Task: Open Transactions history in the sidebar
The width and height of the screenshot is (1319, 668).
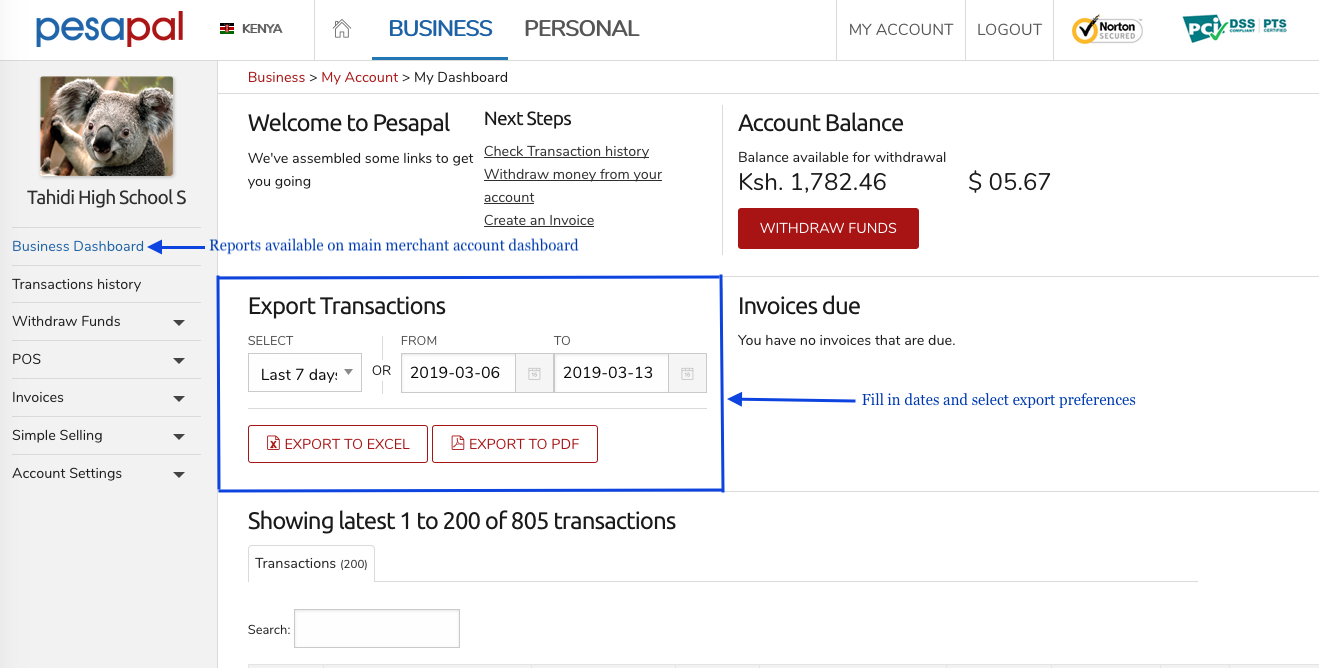Action: (x=77, y=284)
